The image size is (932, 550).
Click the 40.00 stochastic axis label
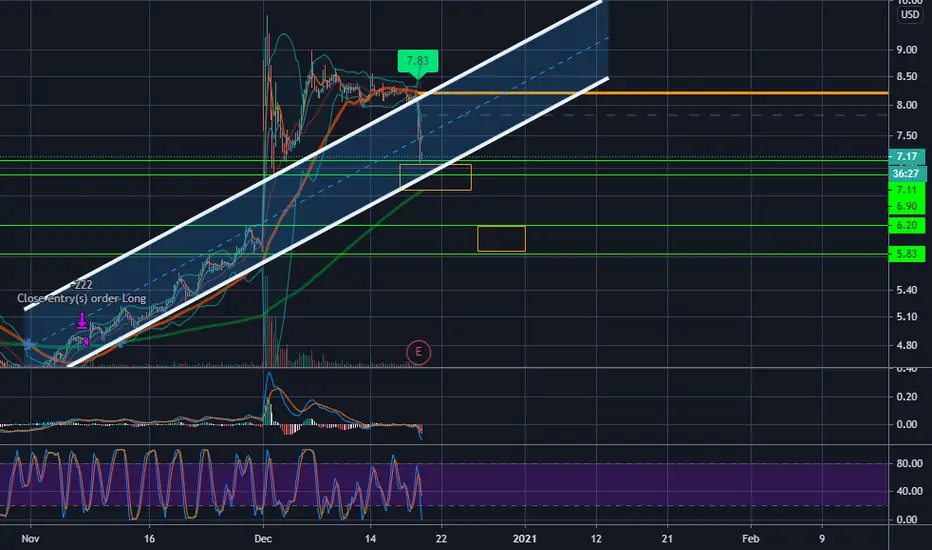[x=909, y=492]
